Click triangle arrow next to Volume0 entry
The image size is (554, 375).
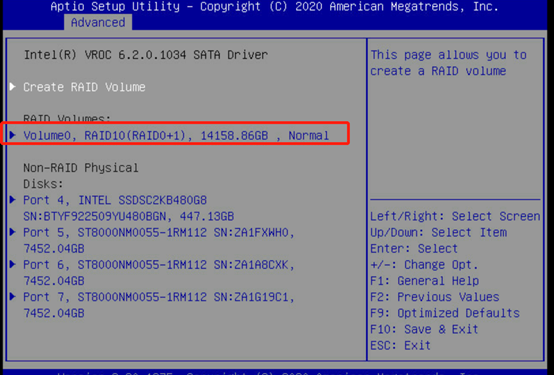pyautogui.click(x=13, y=135)
